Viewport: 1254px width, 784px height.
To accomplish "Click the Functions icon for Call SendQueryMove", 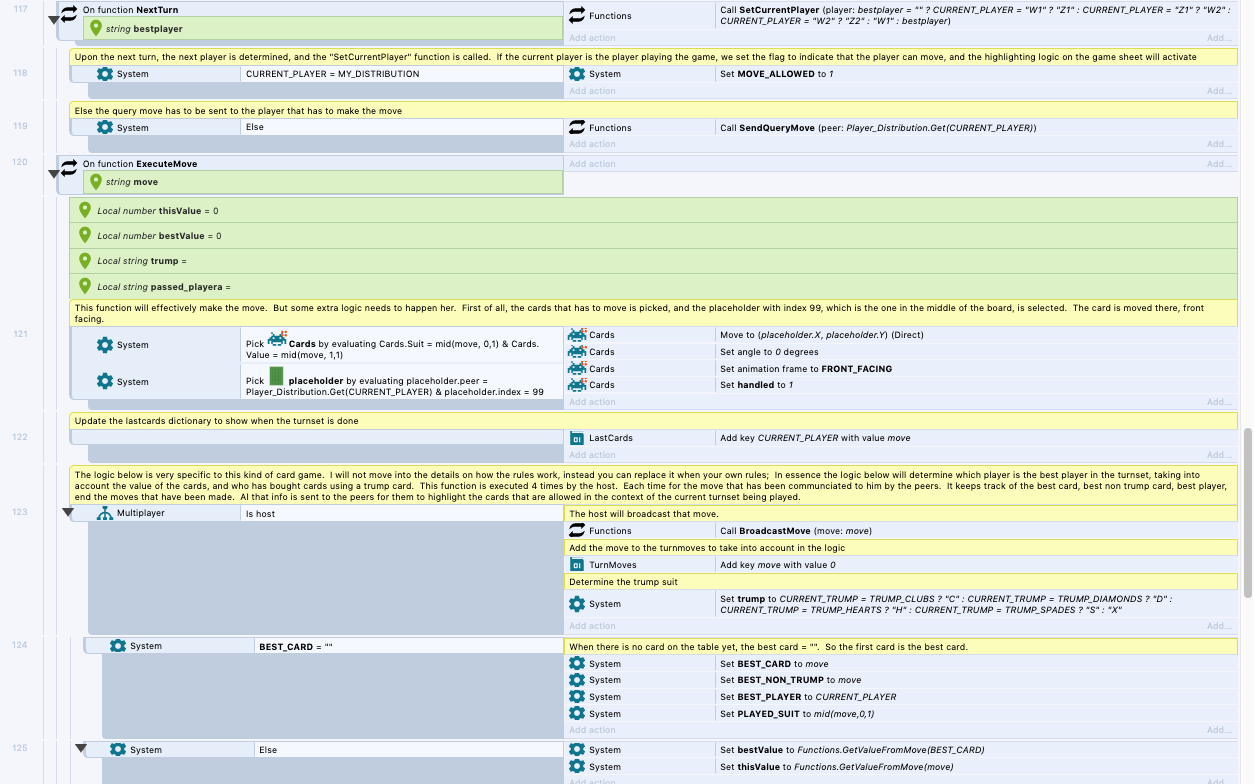I will point(577,128).
